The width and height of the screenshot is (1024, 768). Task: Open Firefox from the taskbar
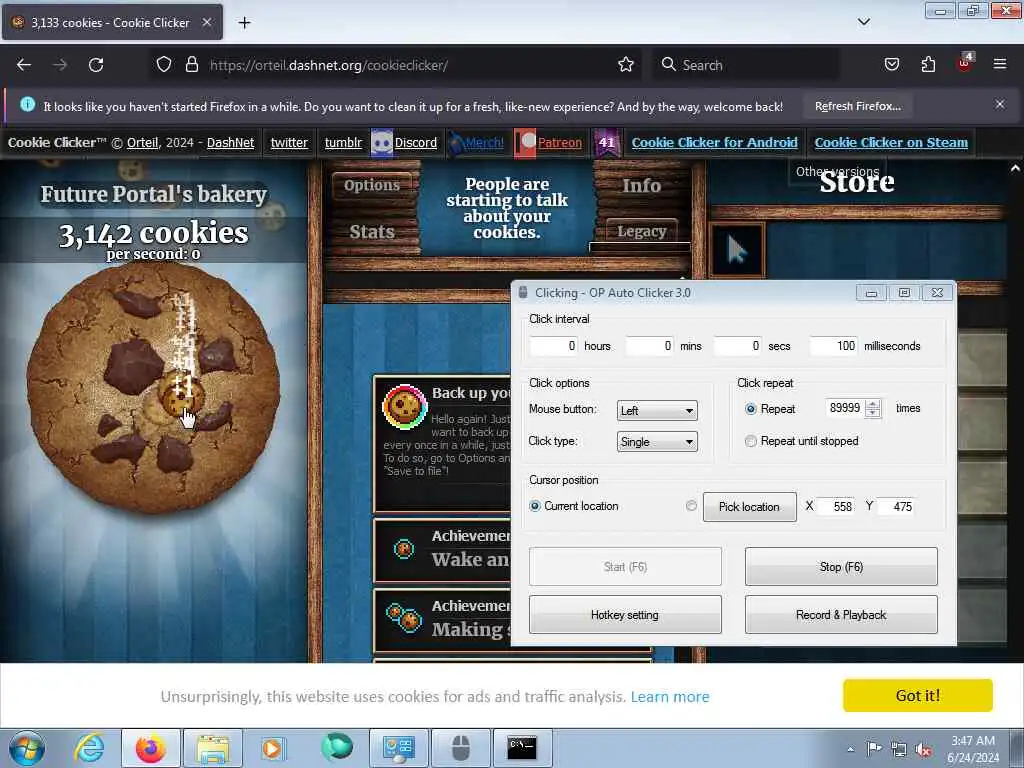(x=150, y=748)
